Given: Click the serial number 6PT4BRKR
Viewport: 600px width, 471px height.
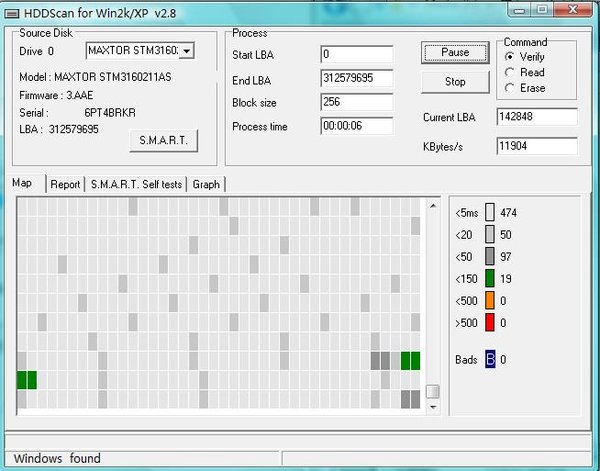Looking at the screenshot, I should tap(110, 113).
